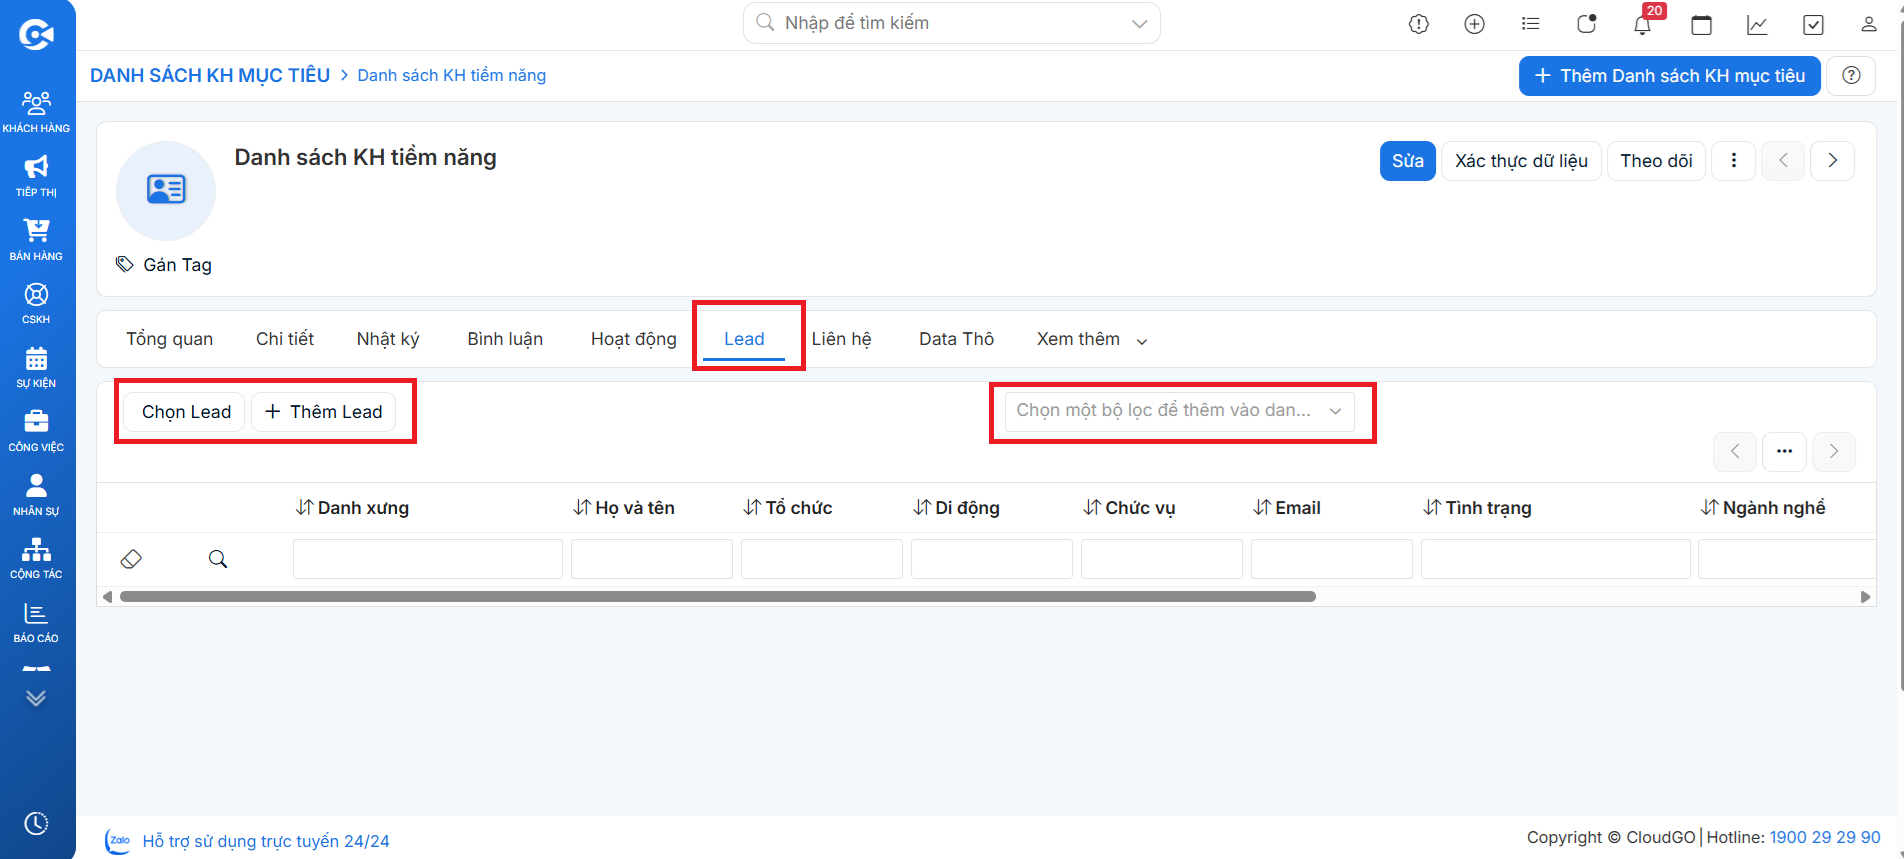Open the alert exclamation icon in top bar

1418,24
